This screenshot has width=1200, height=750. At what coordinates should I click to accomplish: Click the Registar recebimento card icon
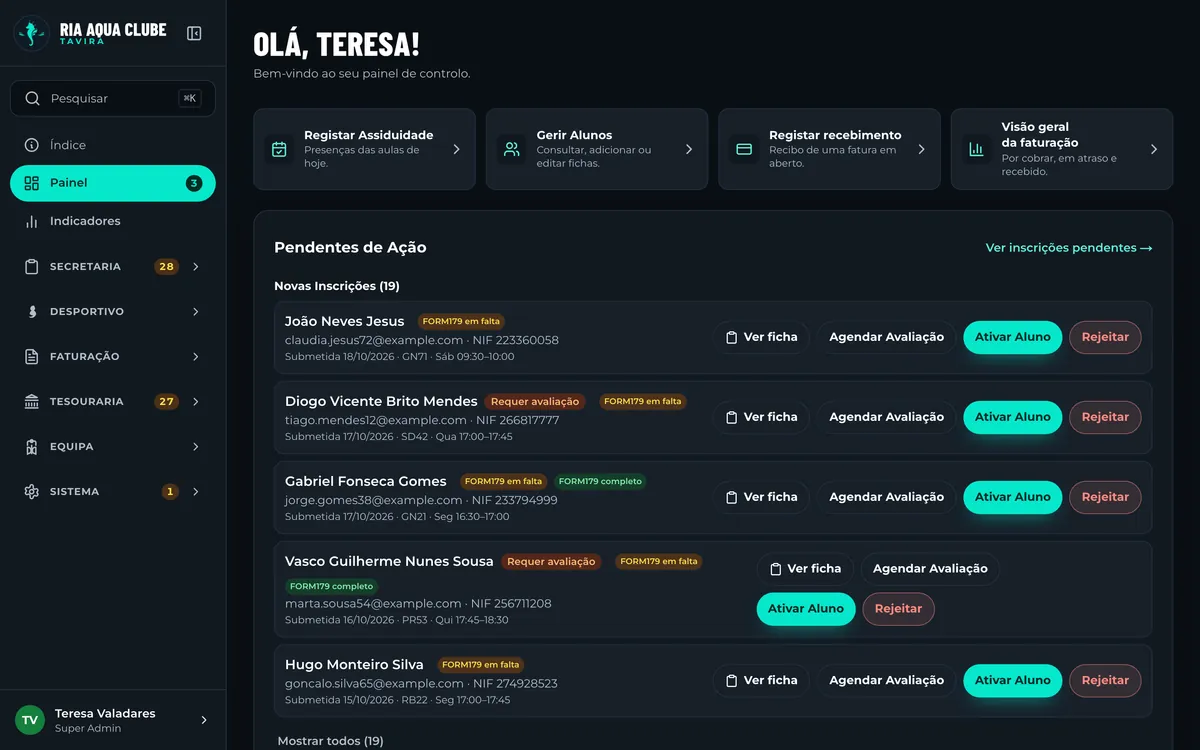click(744, 149)
